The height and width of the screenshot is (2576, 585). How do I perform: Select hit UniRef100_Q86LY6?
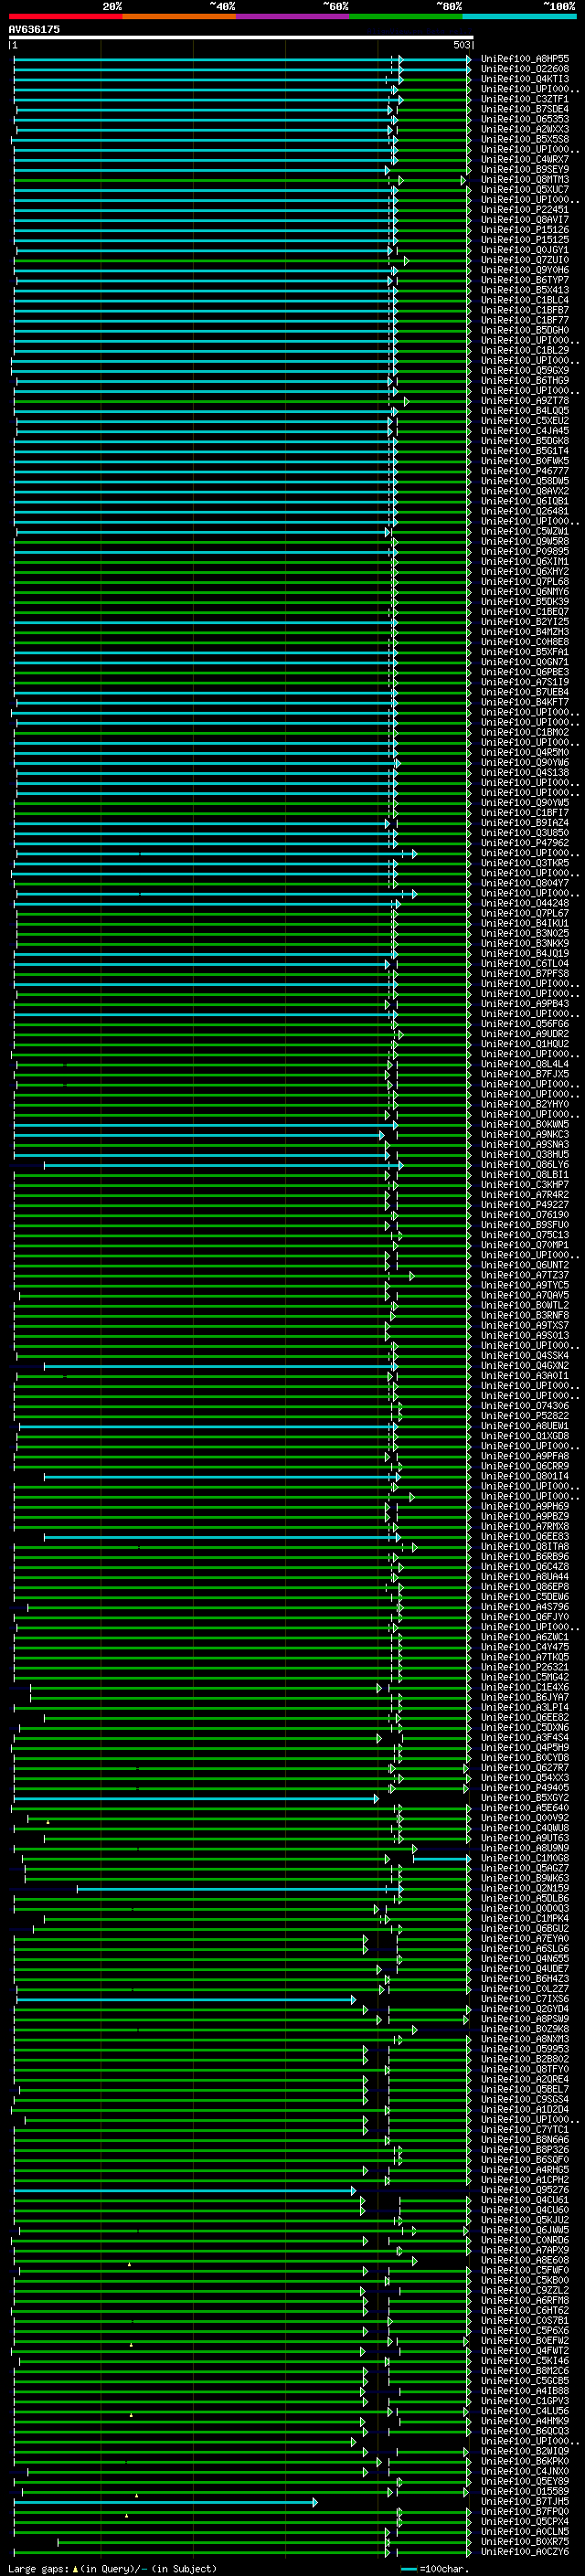pos(525,1164)
